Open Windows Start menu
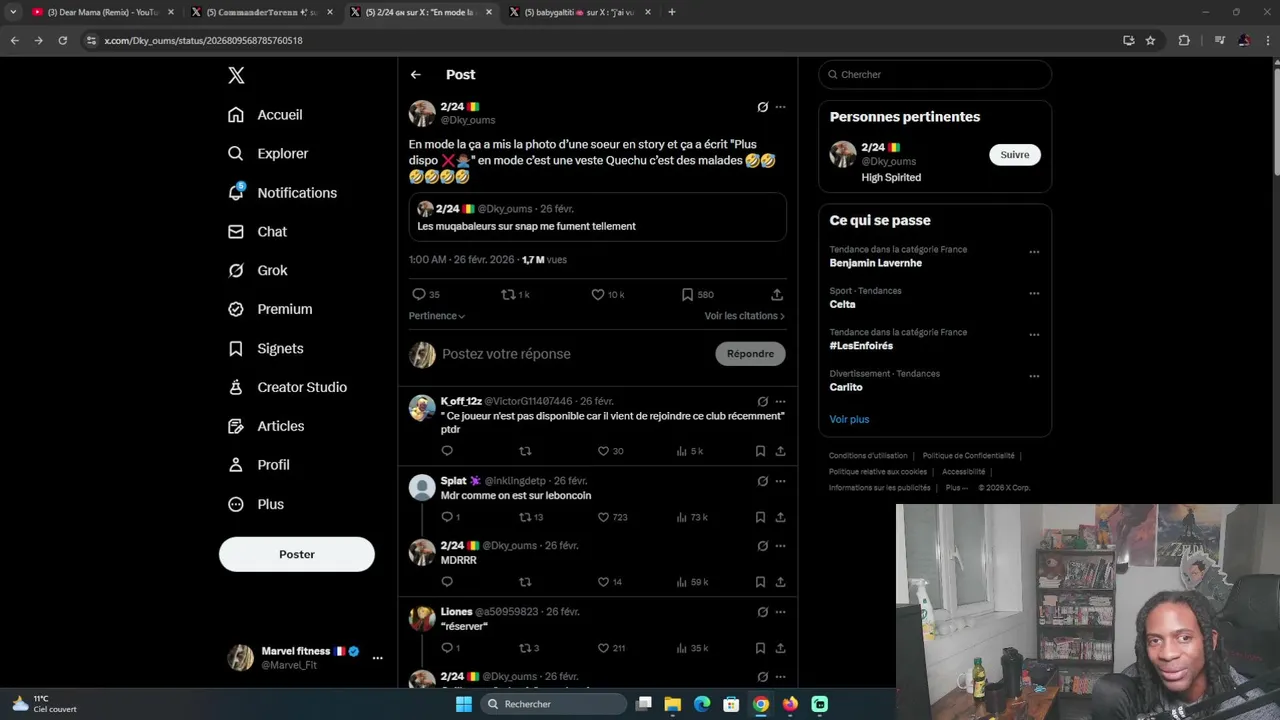 point(464,704)
